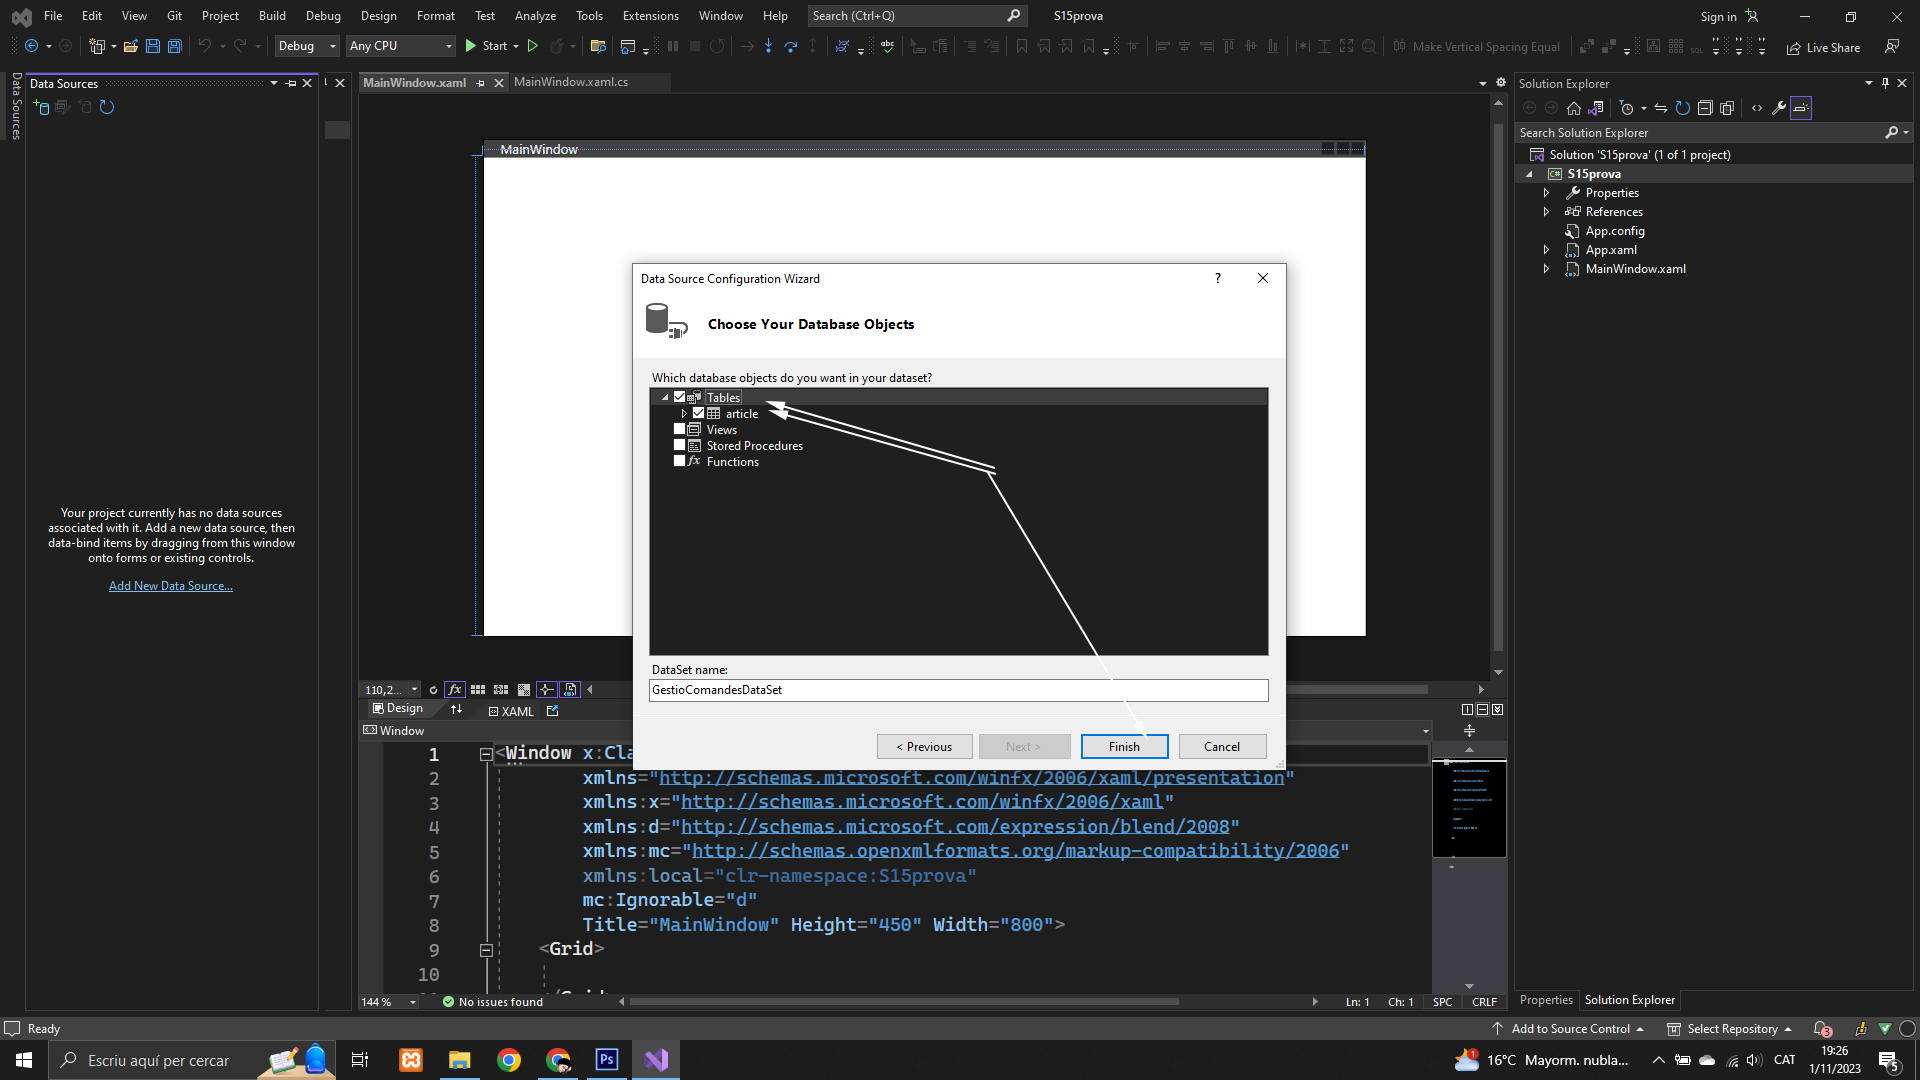The image size is (1920, 1080).
Task: Switch to MainWindow.xaml.cs tab
Action: point(571,82)
